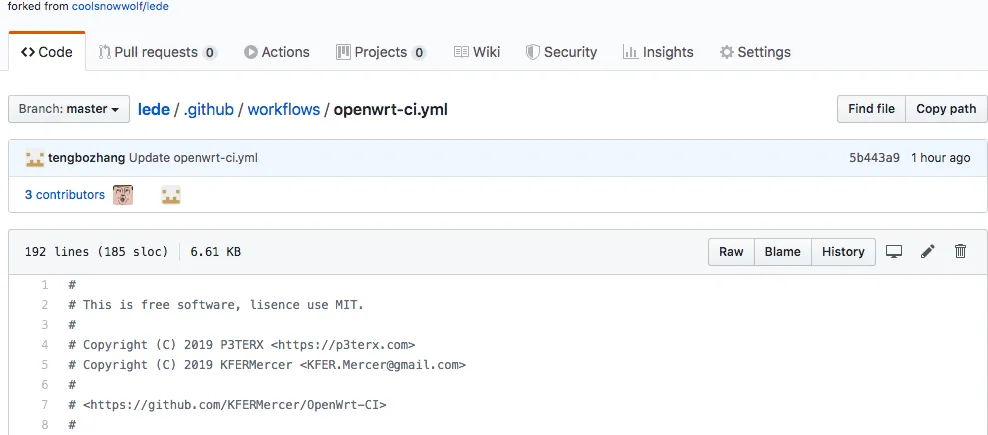
Task: Open file History
Action: [x=843, y=252]
